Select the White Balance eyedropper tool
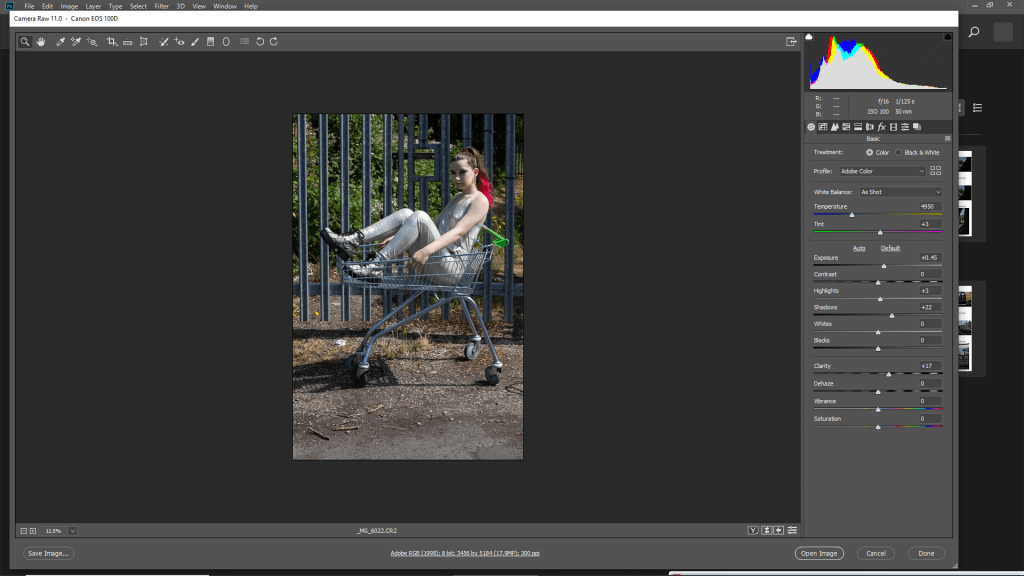Viewport: 1024px width, 576px height. tap(60, 42)
